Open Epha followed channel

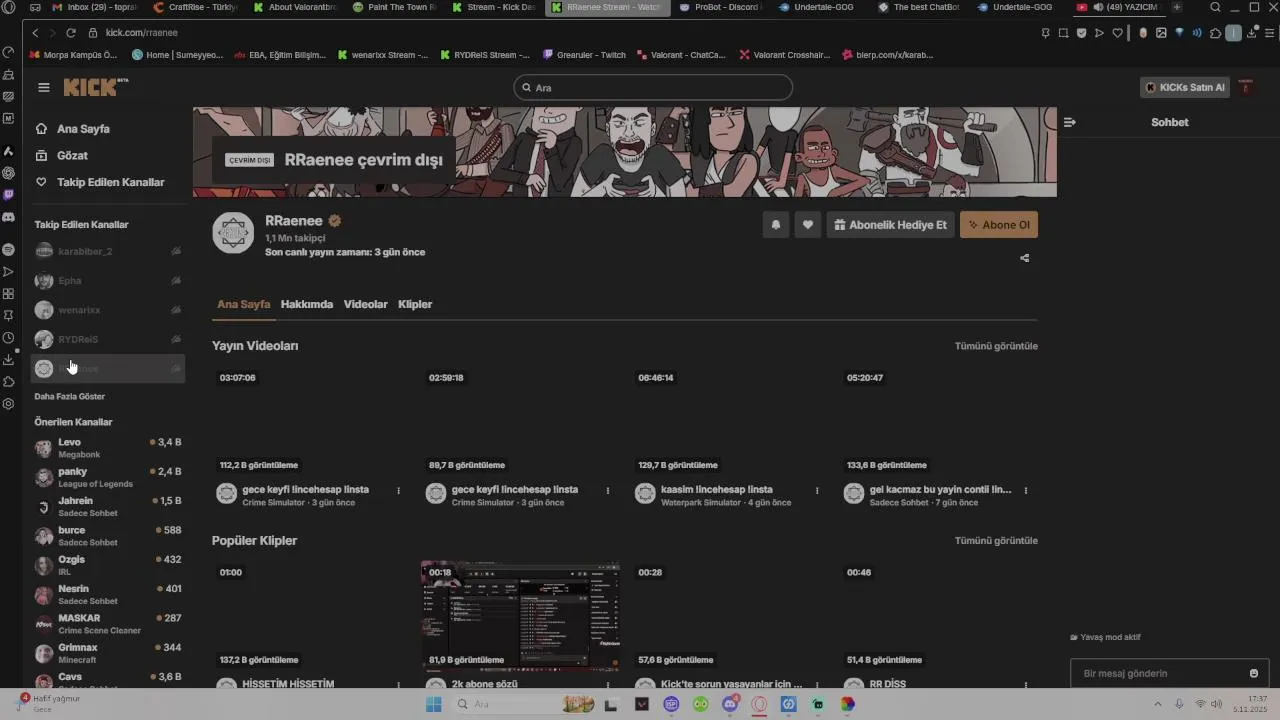point(108,281)
